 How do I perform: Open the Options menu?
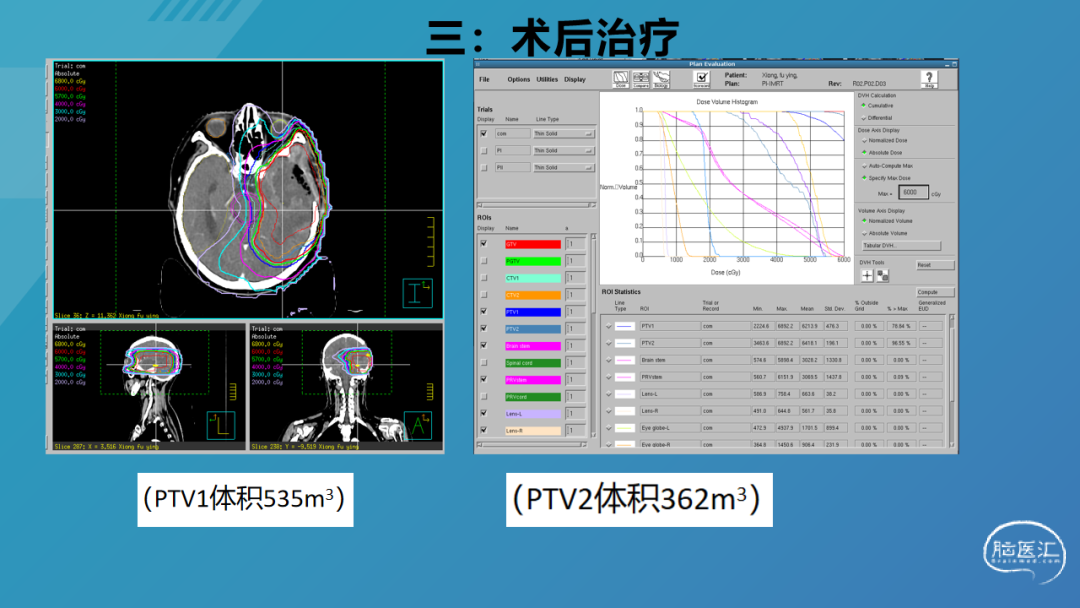click(518, 79)
